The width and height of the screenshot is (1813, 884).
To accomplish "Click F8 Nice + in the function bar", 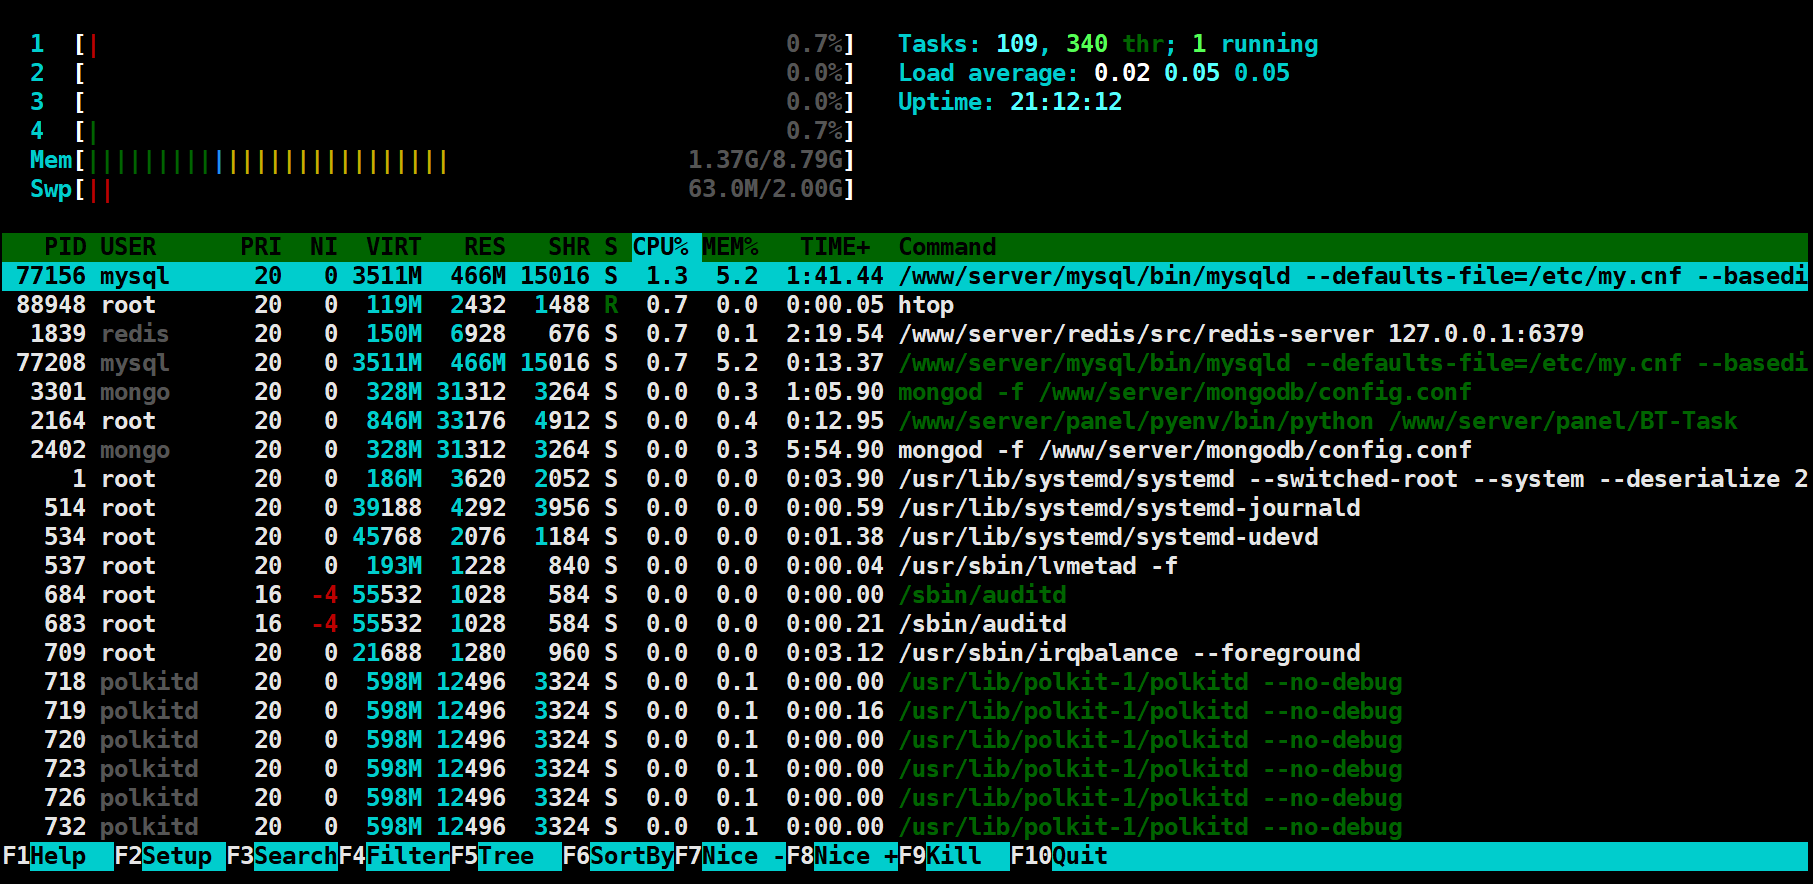I will (x=841, y=856).
